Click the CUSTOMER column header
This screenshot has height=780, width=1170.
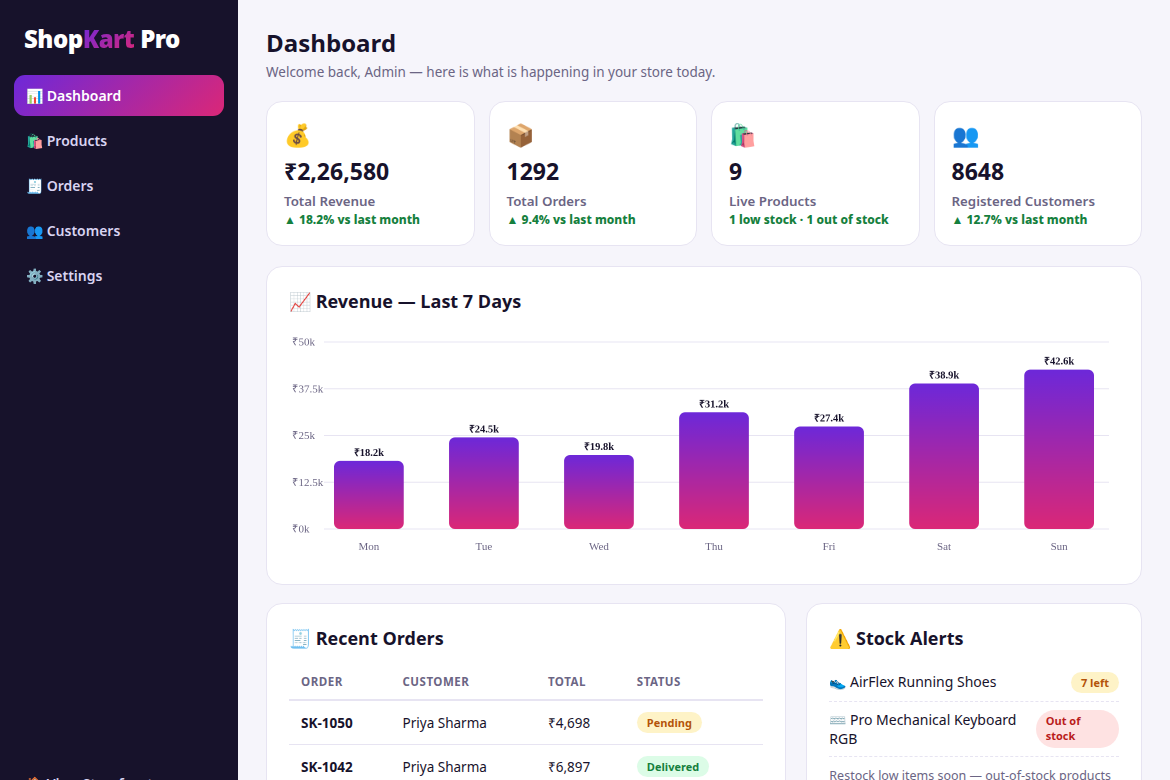click(x=436, y=681)
